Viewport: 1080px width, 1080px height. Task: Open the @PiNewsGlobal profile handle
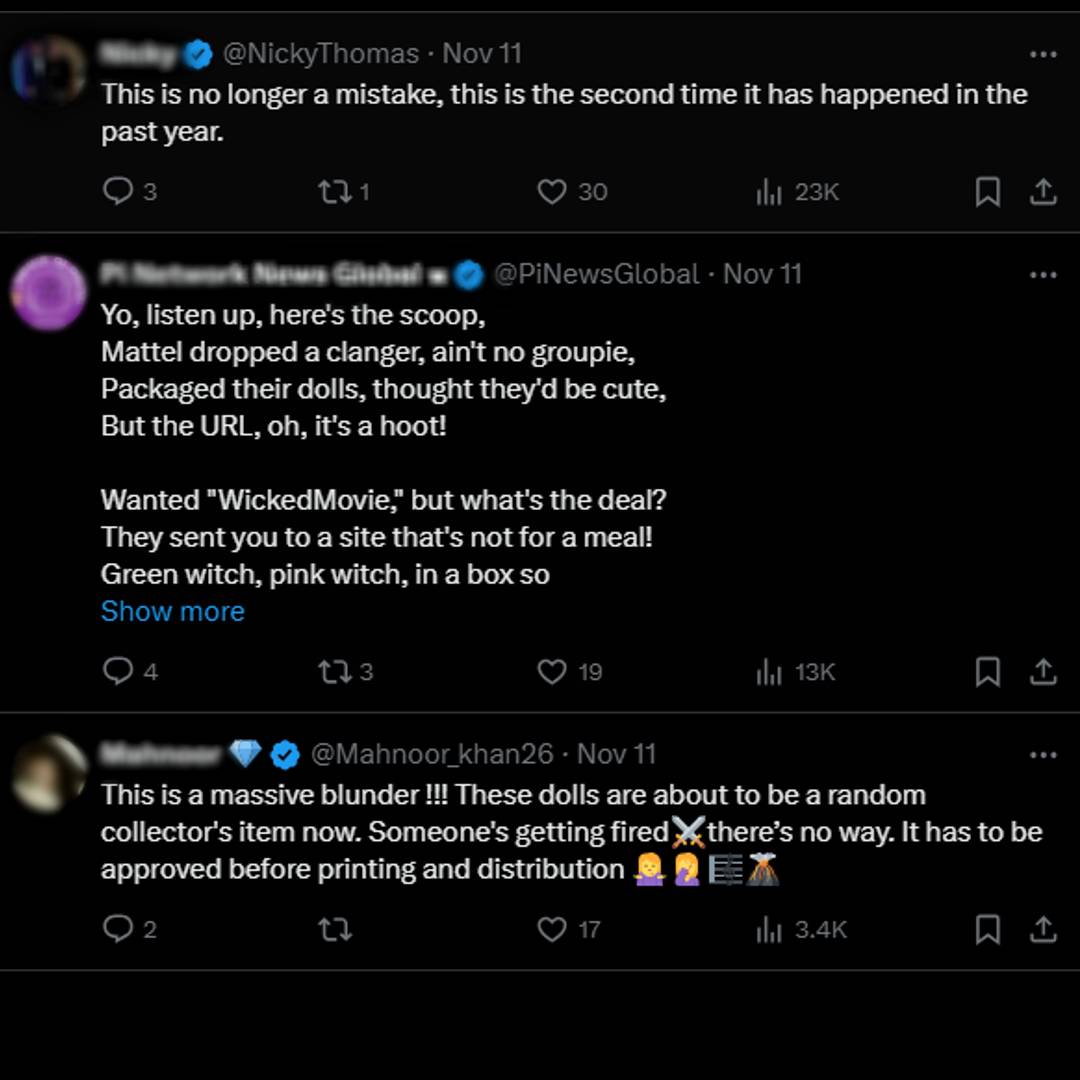coord(596,274)
